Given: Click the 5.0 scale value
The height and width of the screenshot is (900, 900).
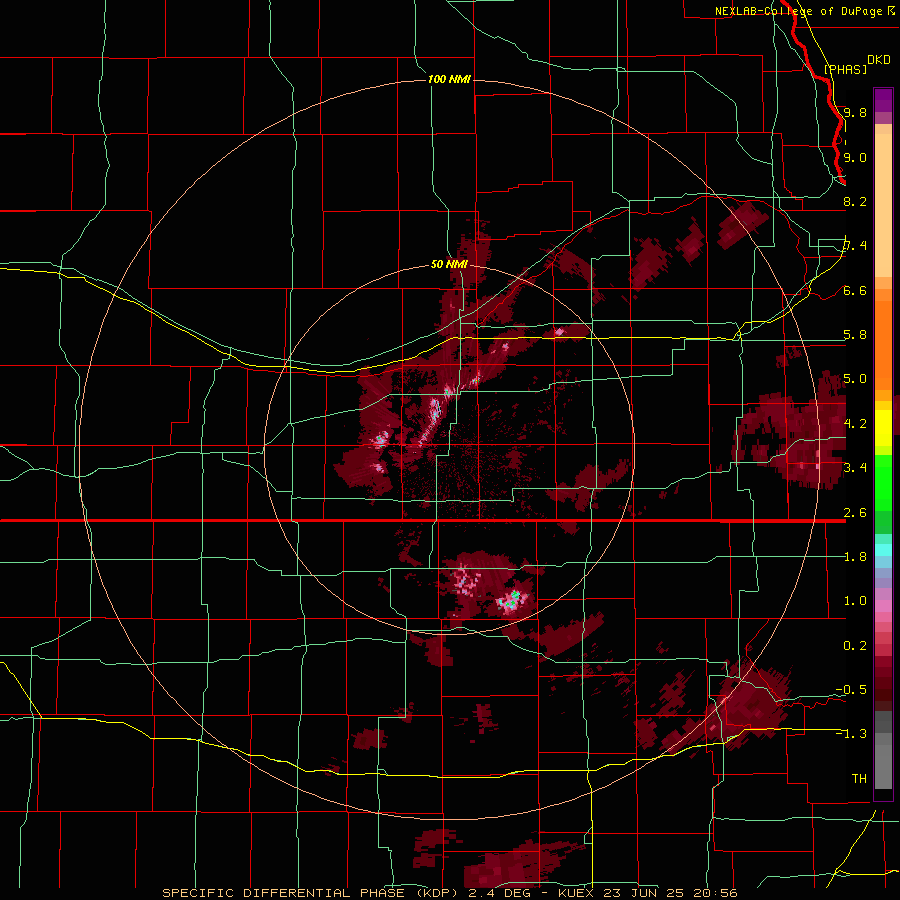Looking at the screenshot, I should pos(855,379).
